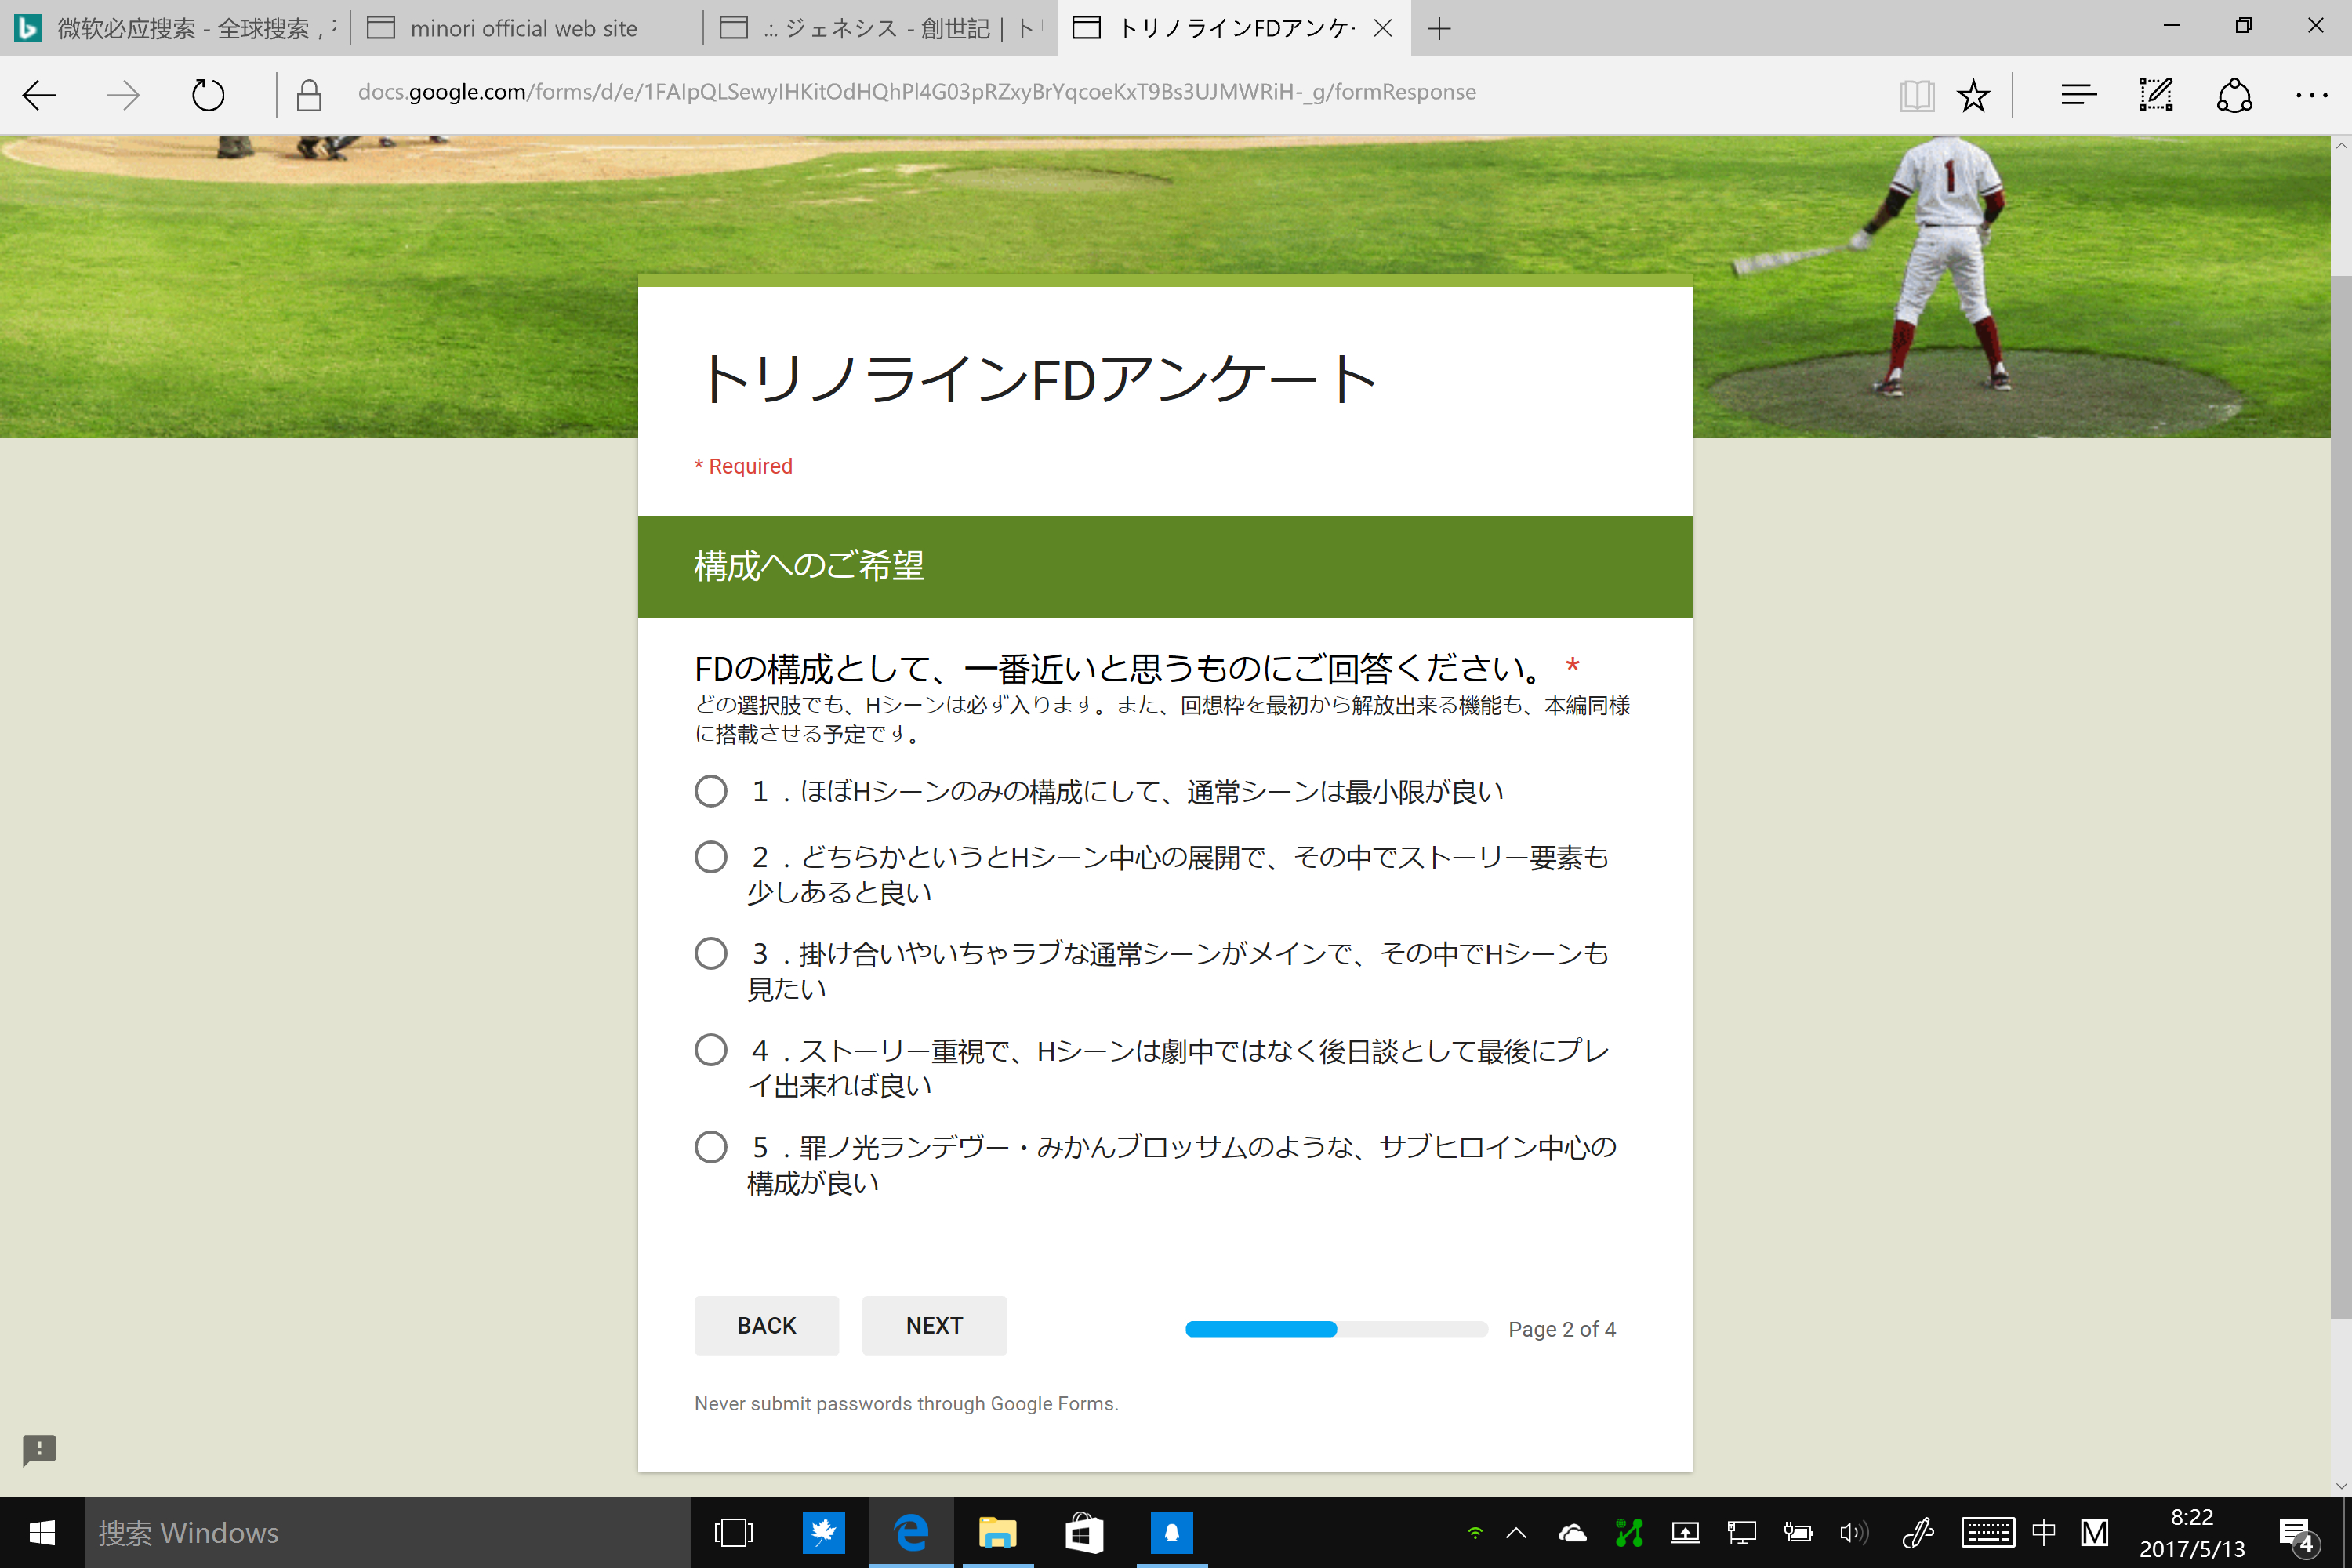Go back using the browser back arrow
The height and width of the screenshot is (1568, 2352).
click(39, 95)
